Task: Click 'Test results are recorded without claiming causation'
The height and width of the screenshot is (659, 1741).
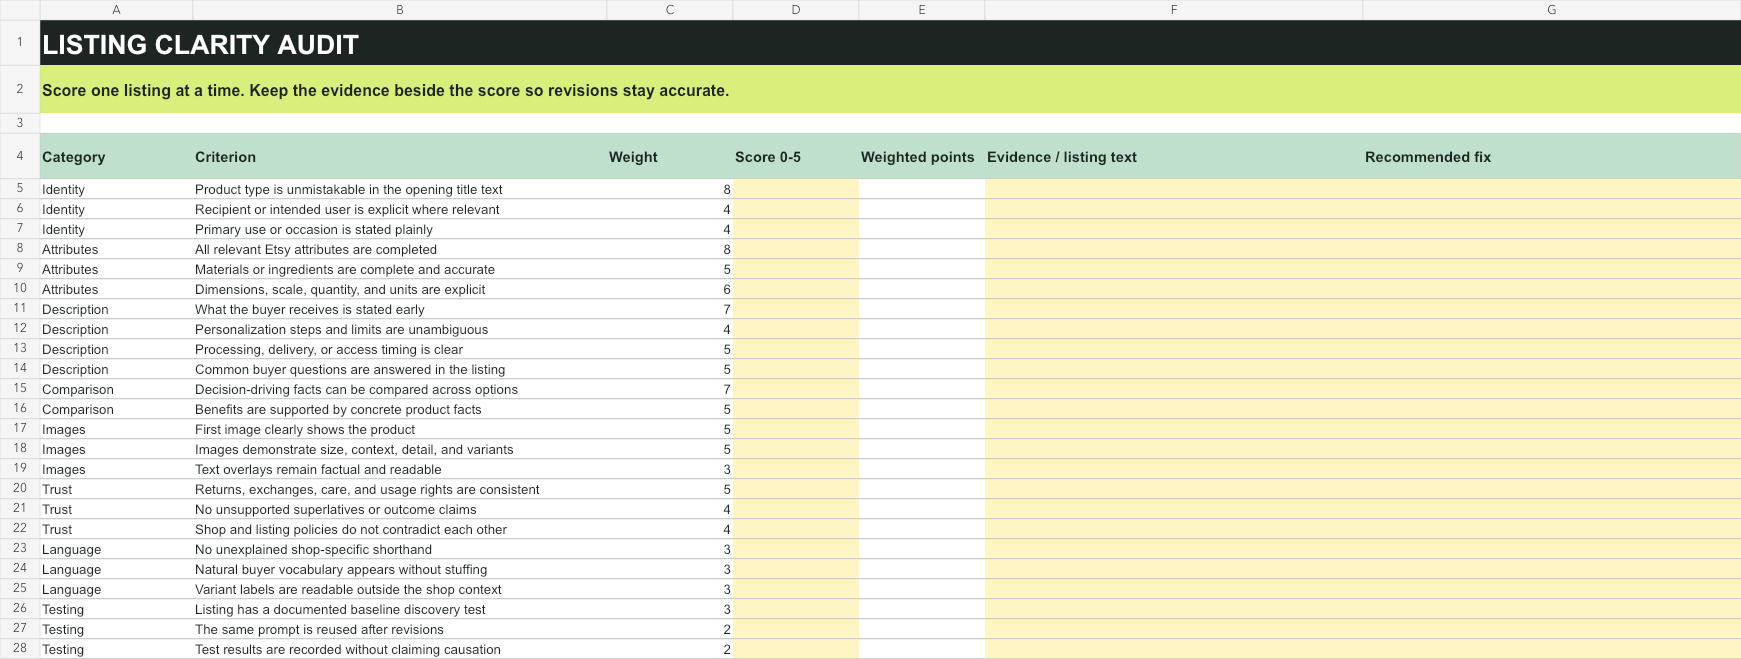Action: [x=348, y=649]
